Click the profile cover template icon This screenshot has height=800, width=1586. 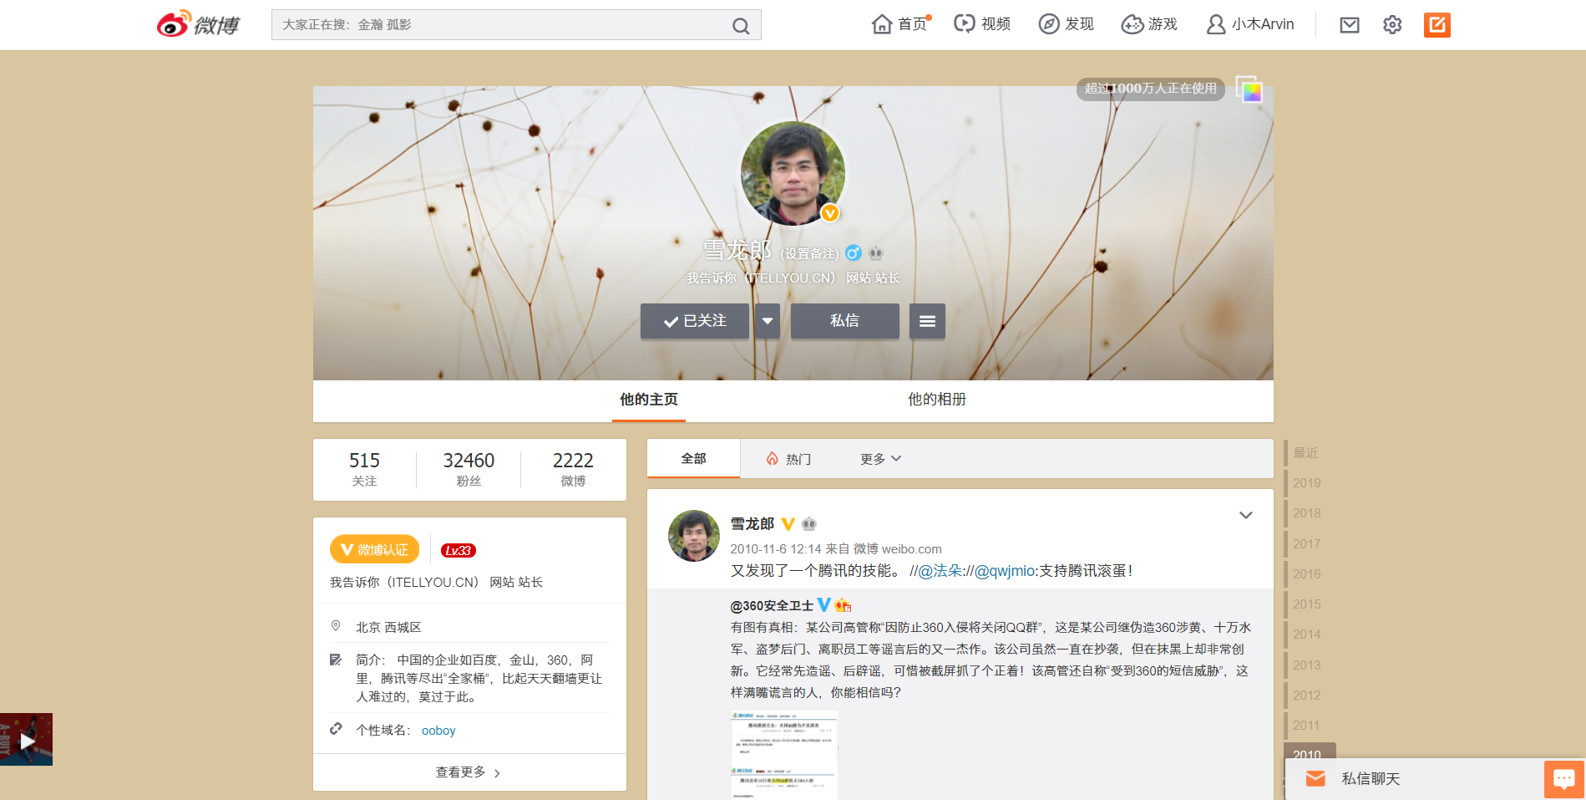[1249, 90]
